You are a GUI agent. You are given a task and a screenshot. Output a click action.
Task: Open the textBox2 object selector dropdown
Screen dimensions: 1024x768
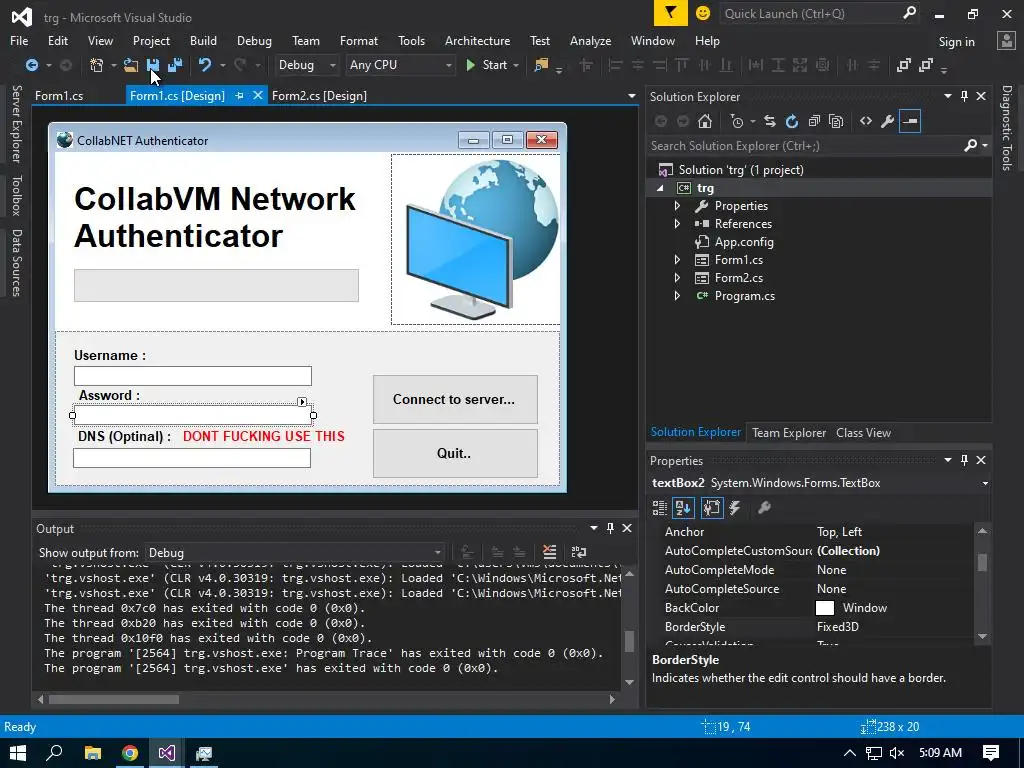(x=985, y=483)
